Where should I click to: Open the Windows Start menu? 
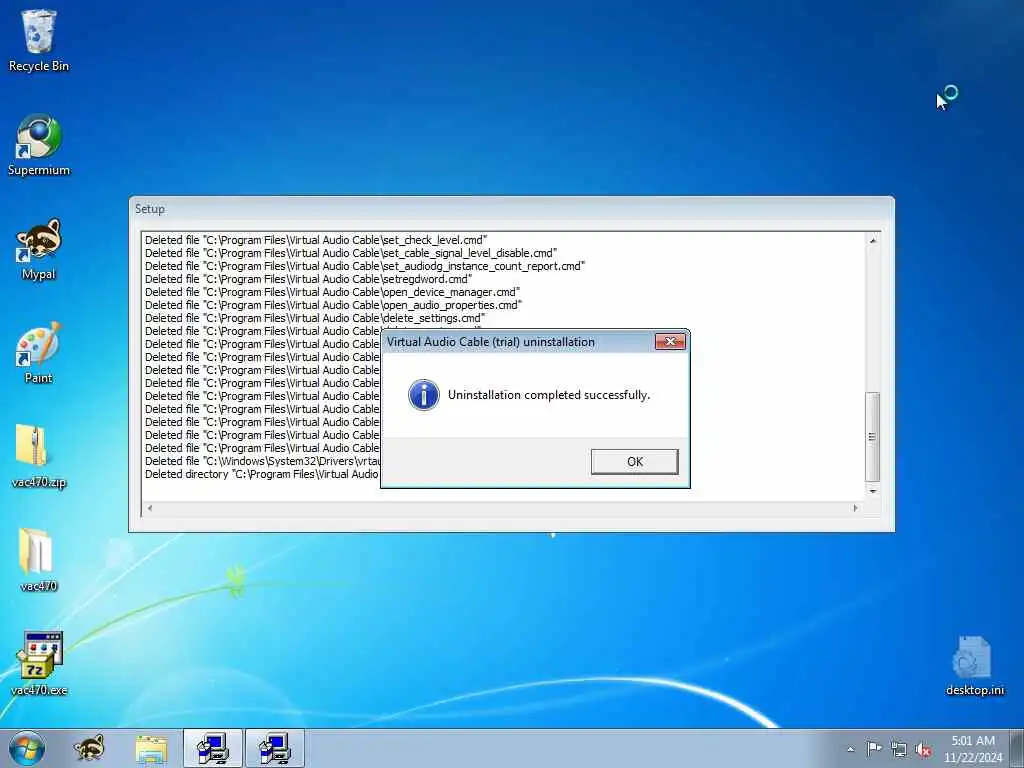pyautogui.click(x=27, y=748)
